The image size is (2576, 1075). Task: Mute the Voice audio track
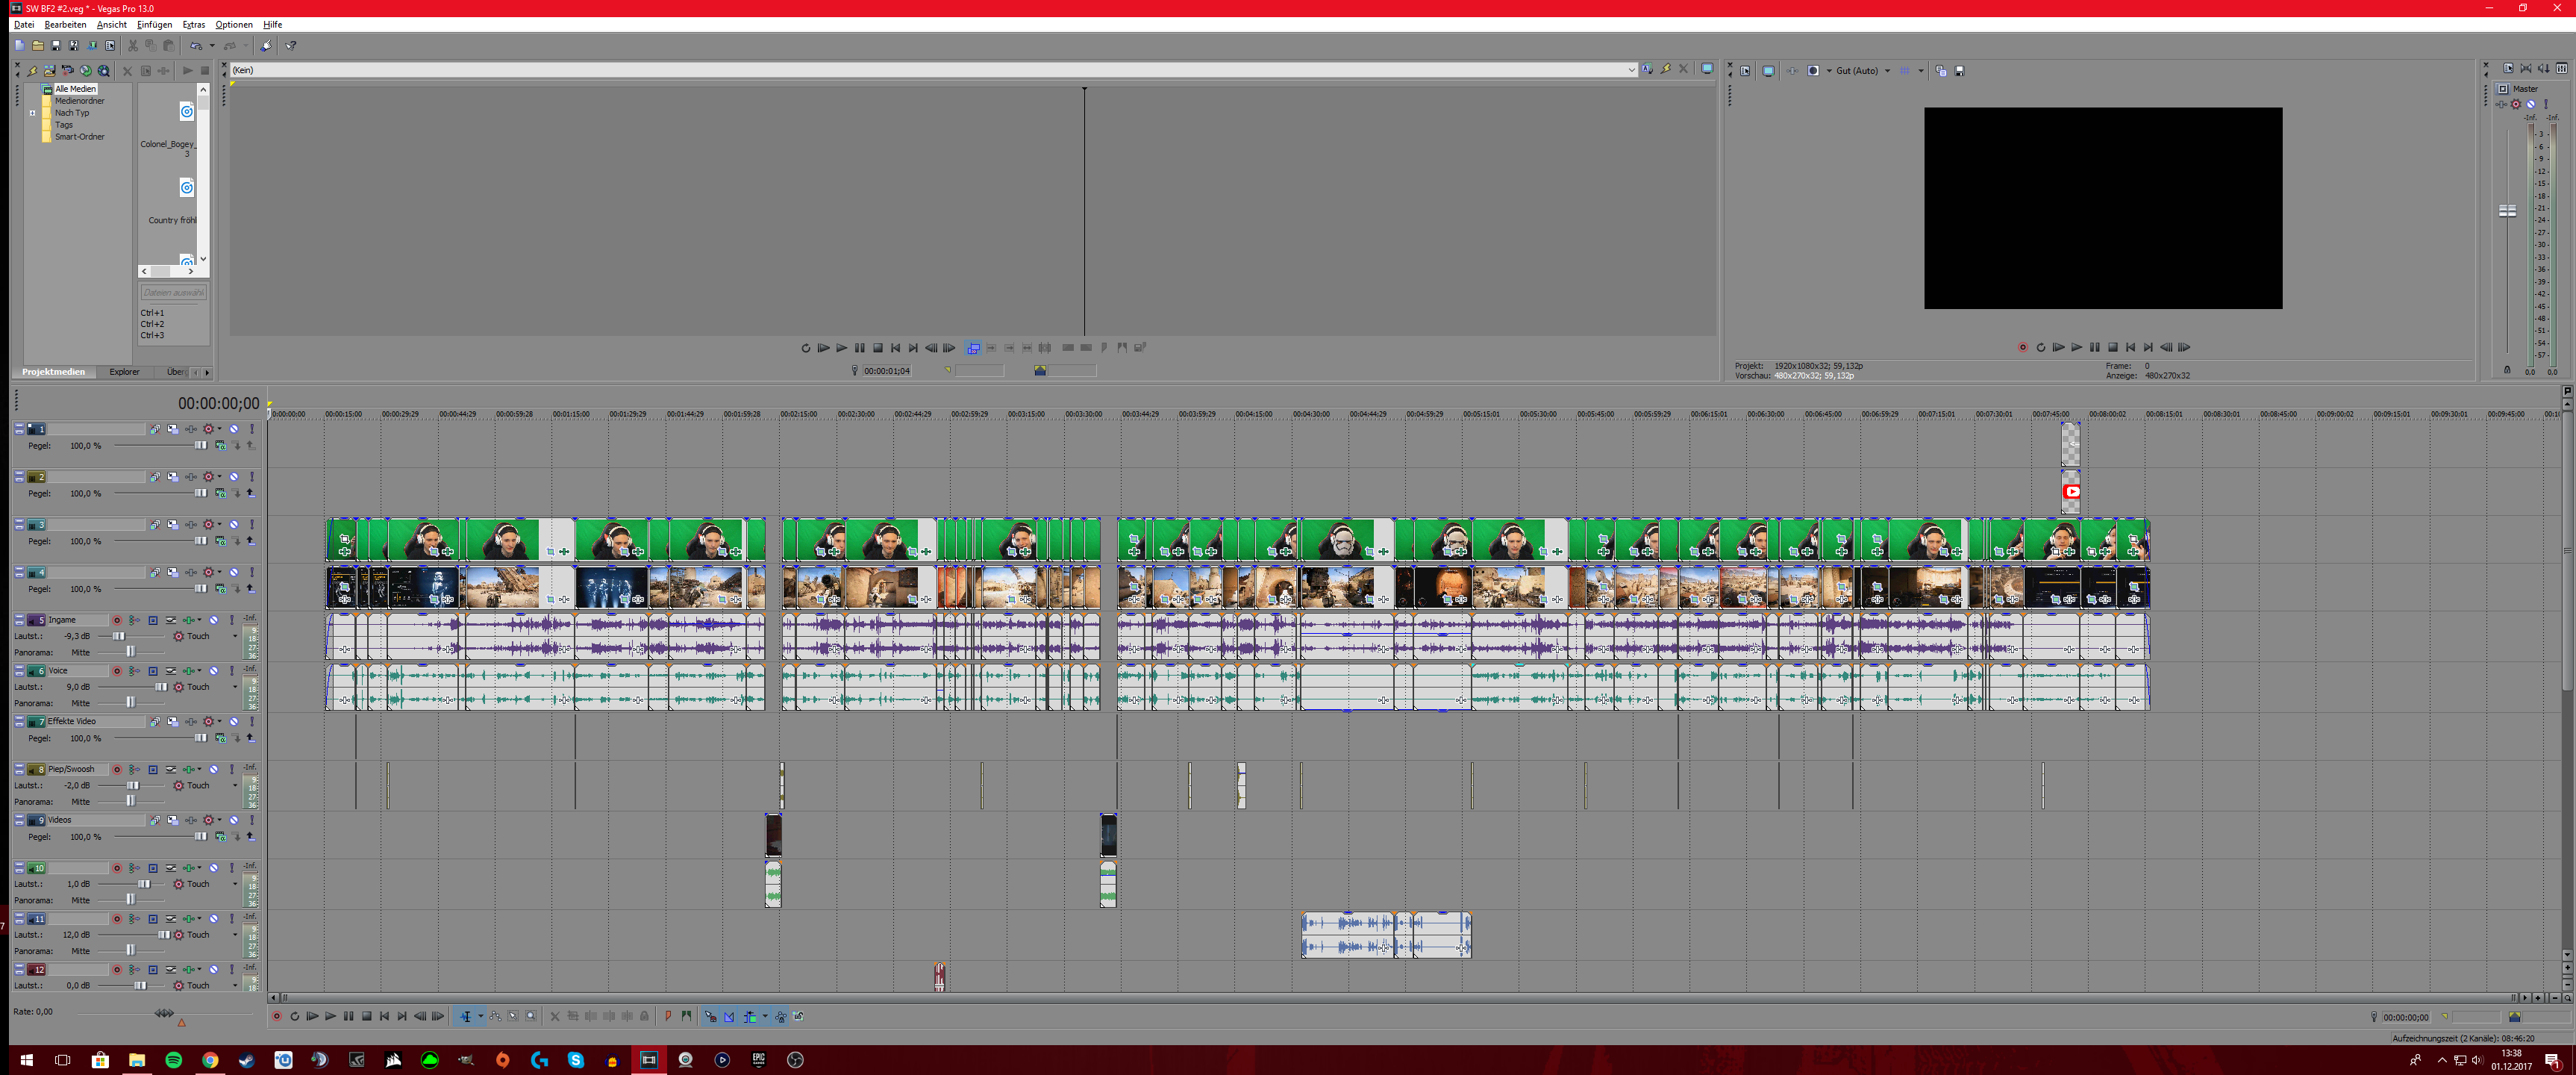tap(214, 671)
